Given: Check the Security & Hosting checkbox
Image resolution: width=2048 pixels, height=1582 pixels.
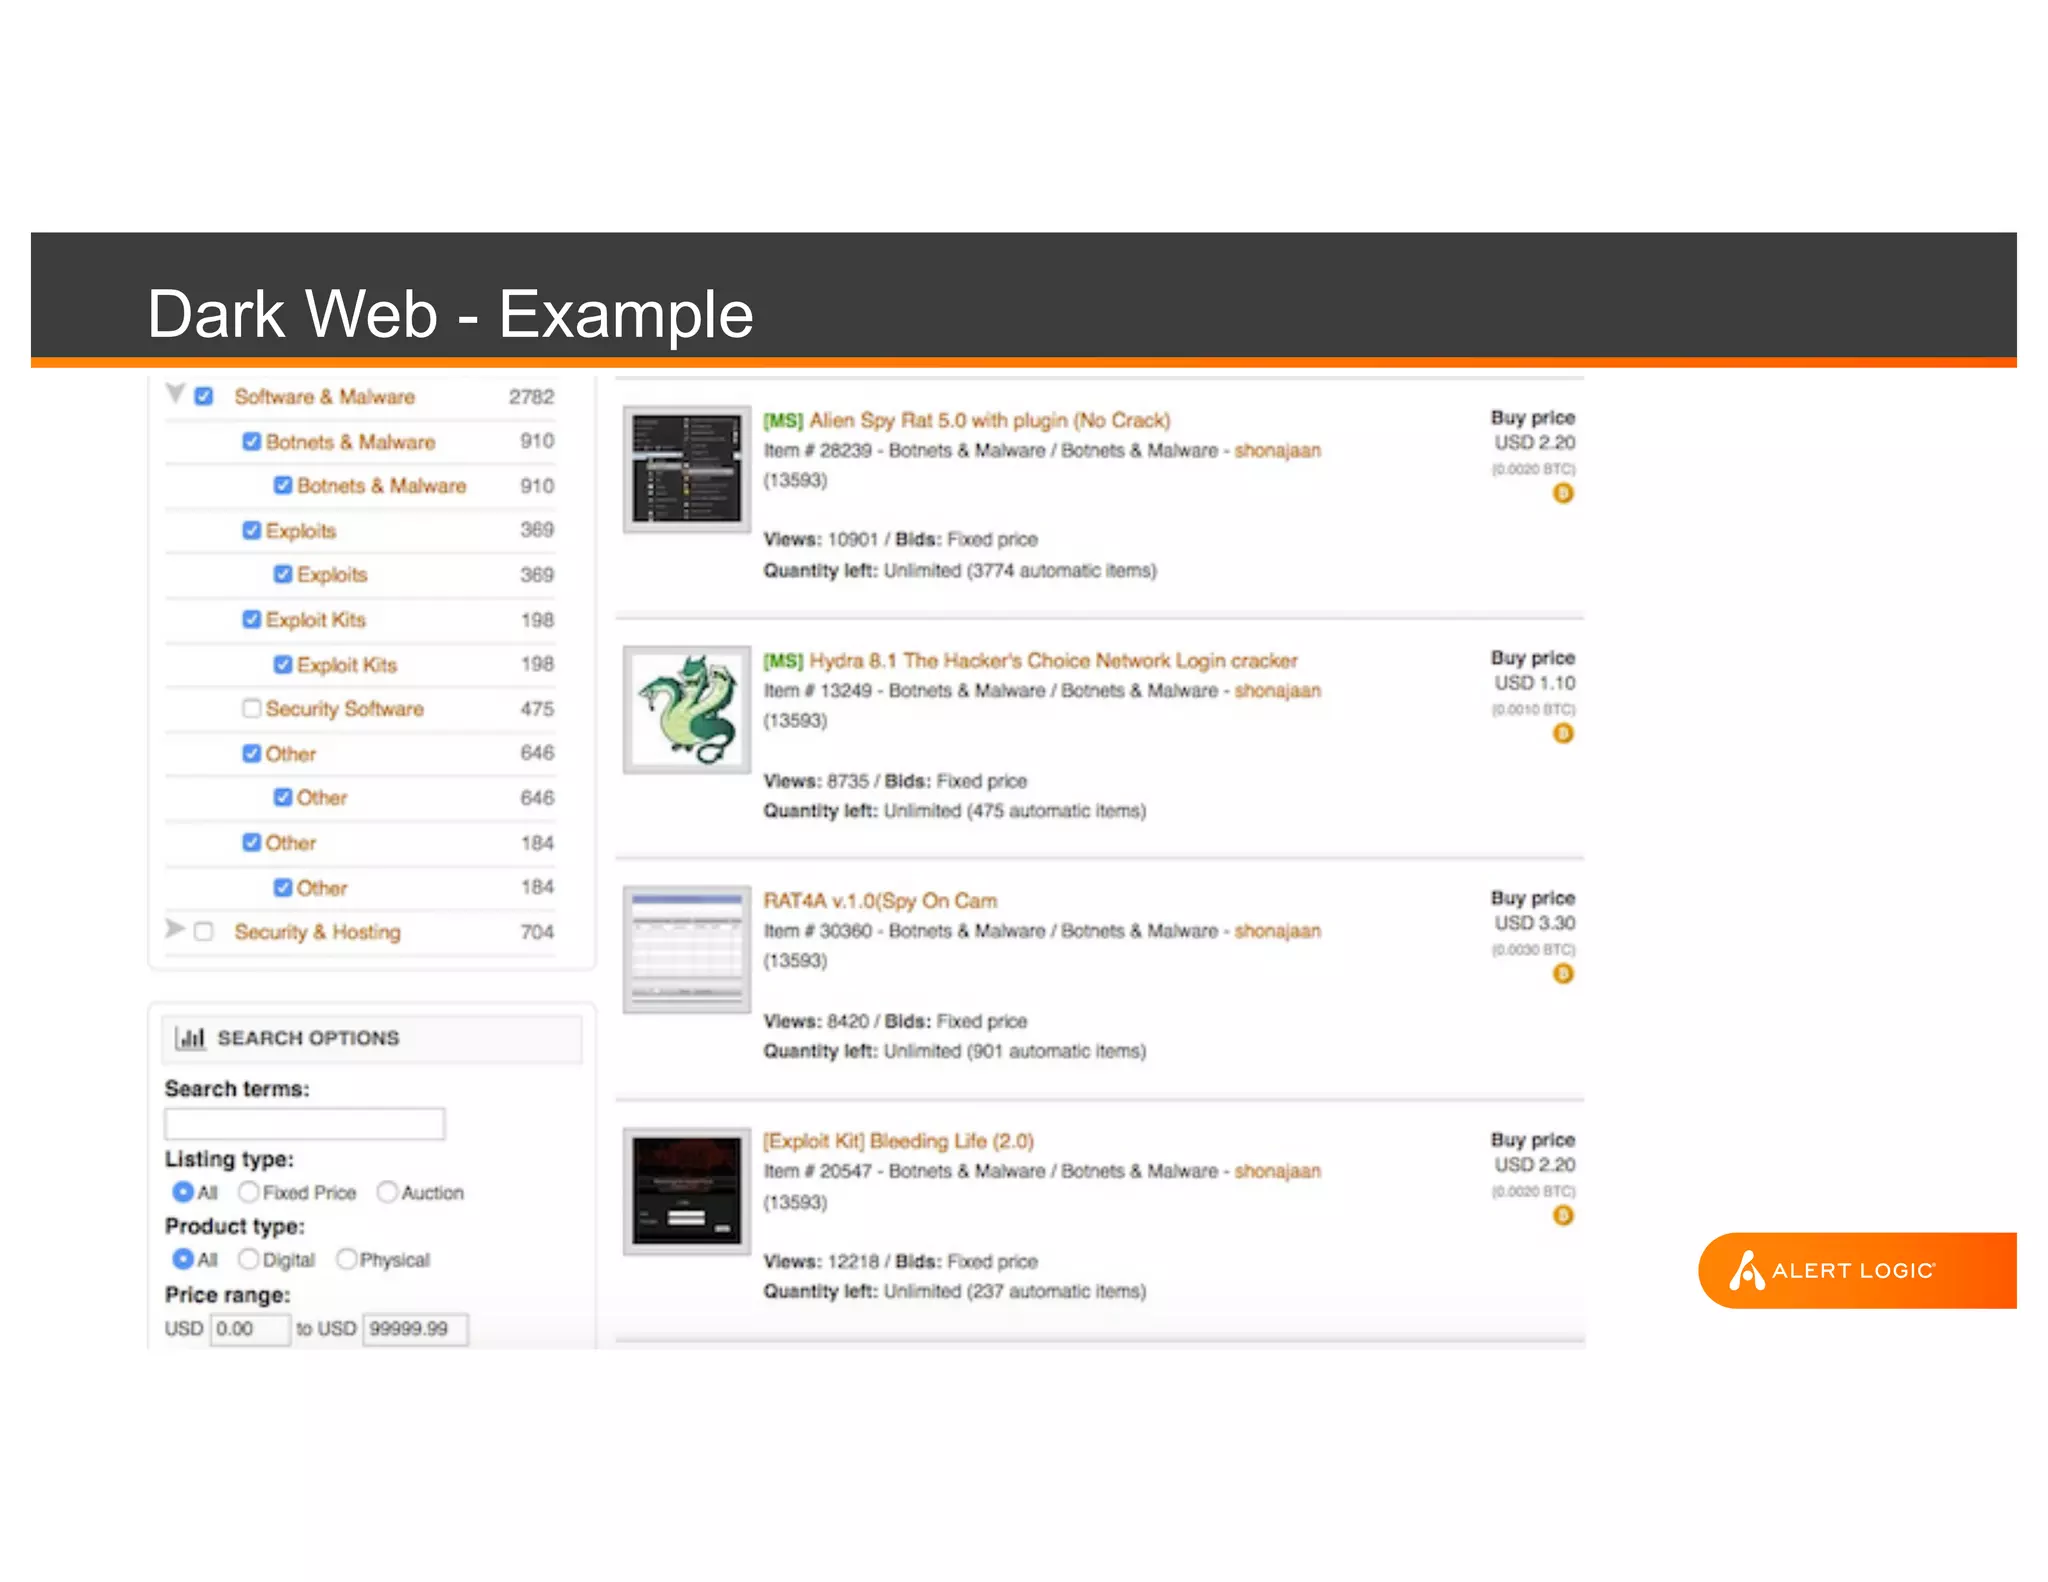Looking at the screenshot, I should [204, 931].
